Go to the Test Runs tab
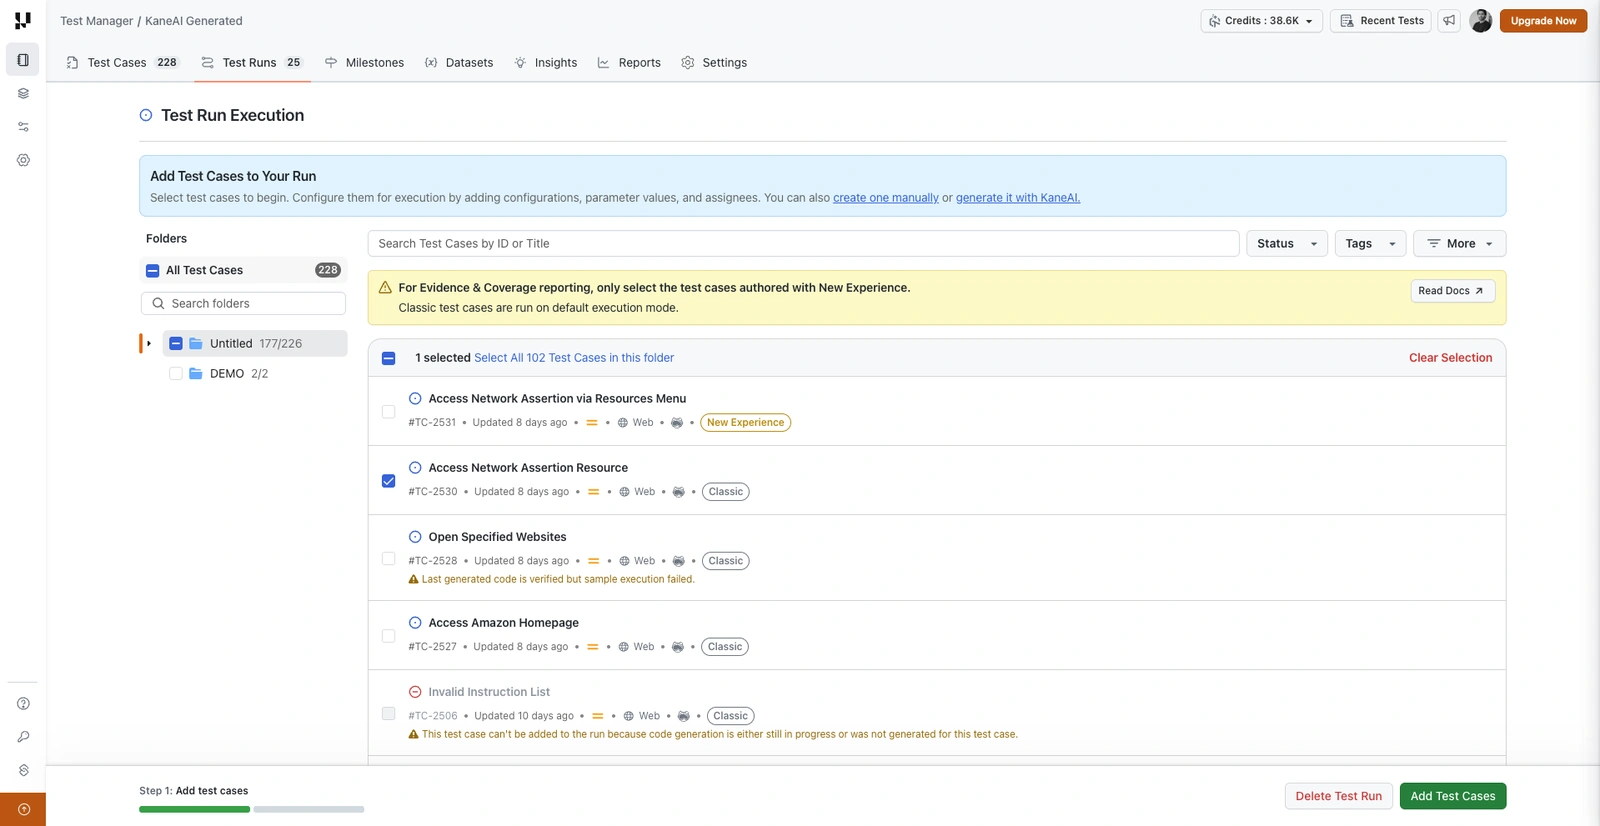 point(251,62)
